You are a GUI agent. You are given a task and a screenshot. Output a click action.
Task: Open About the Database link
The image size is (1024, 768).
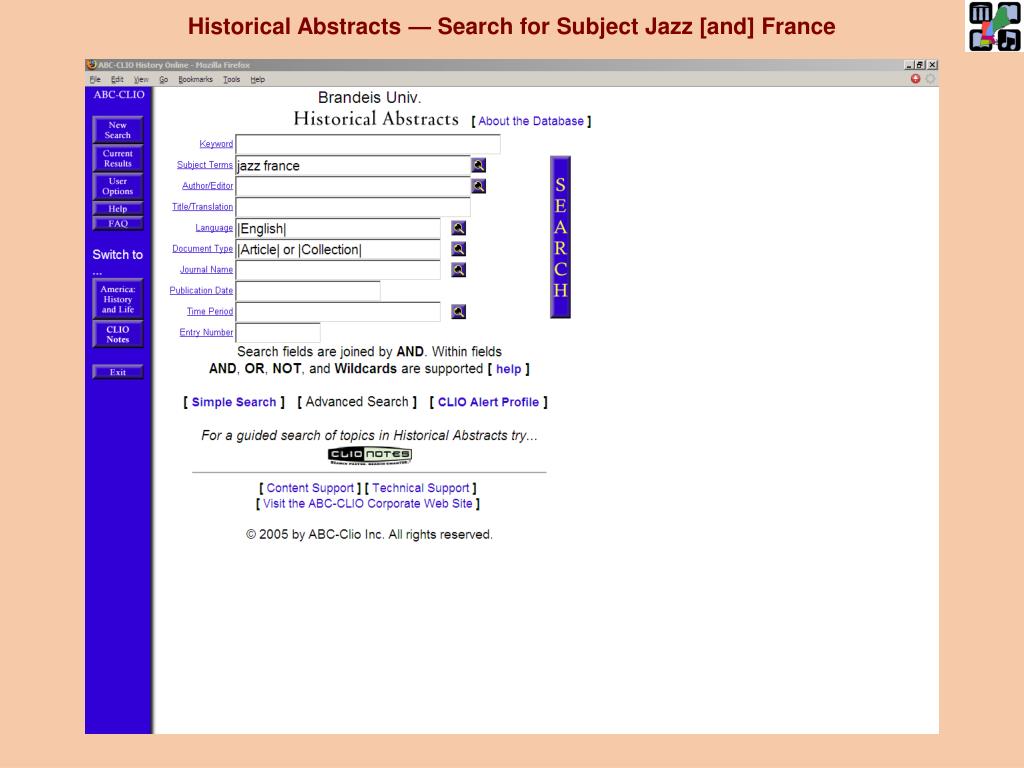531,121
